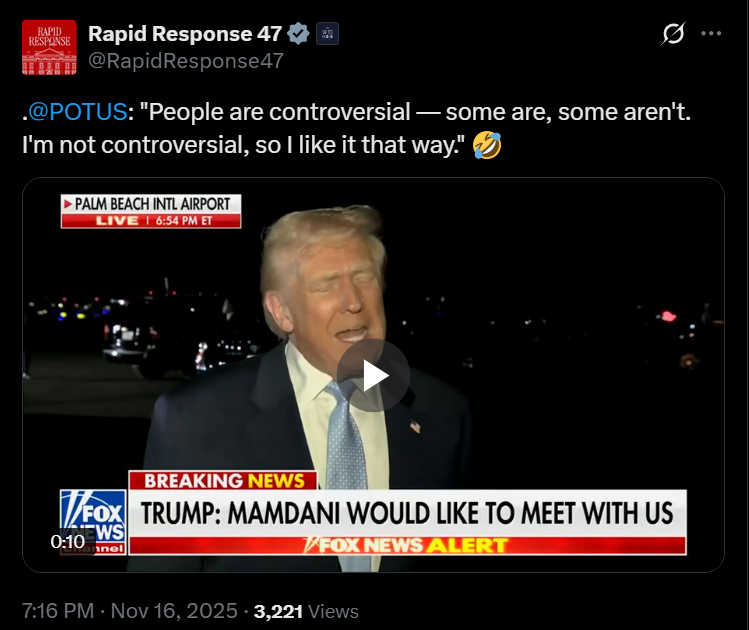
Task: Open the 7:16 PM post timestamp
Action: point(57,611)
